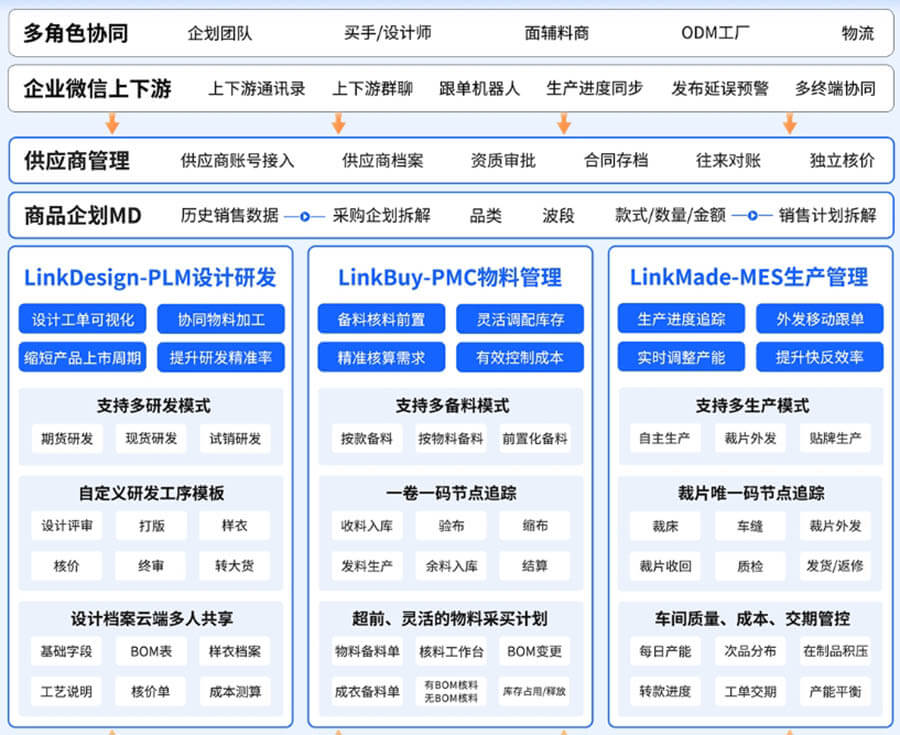
Task: Open LinkMade-MES生产管理 heading
Action: (x=749, y=277)
